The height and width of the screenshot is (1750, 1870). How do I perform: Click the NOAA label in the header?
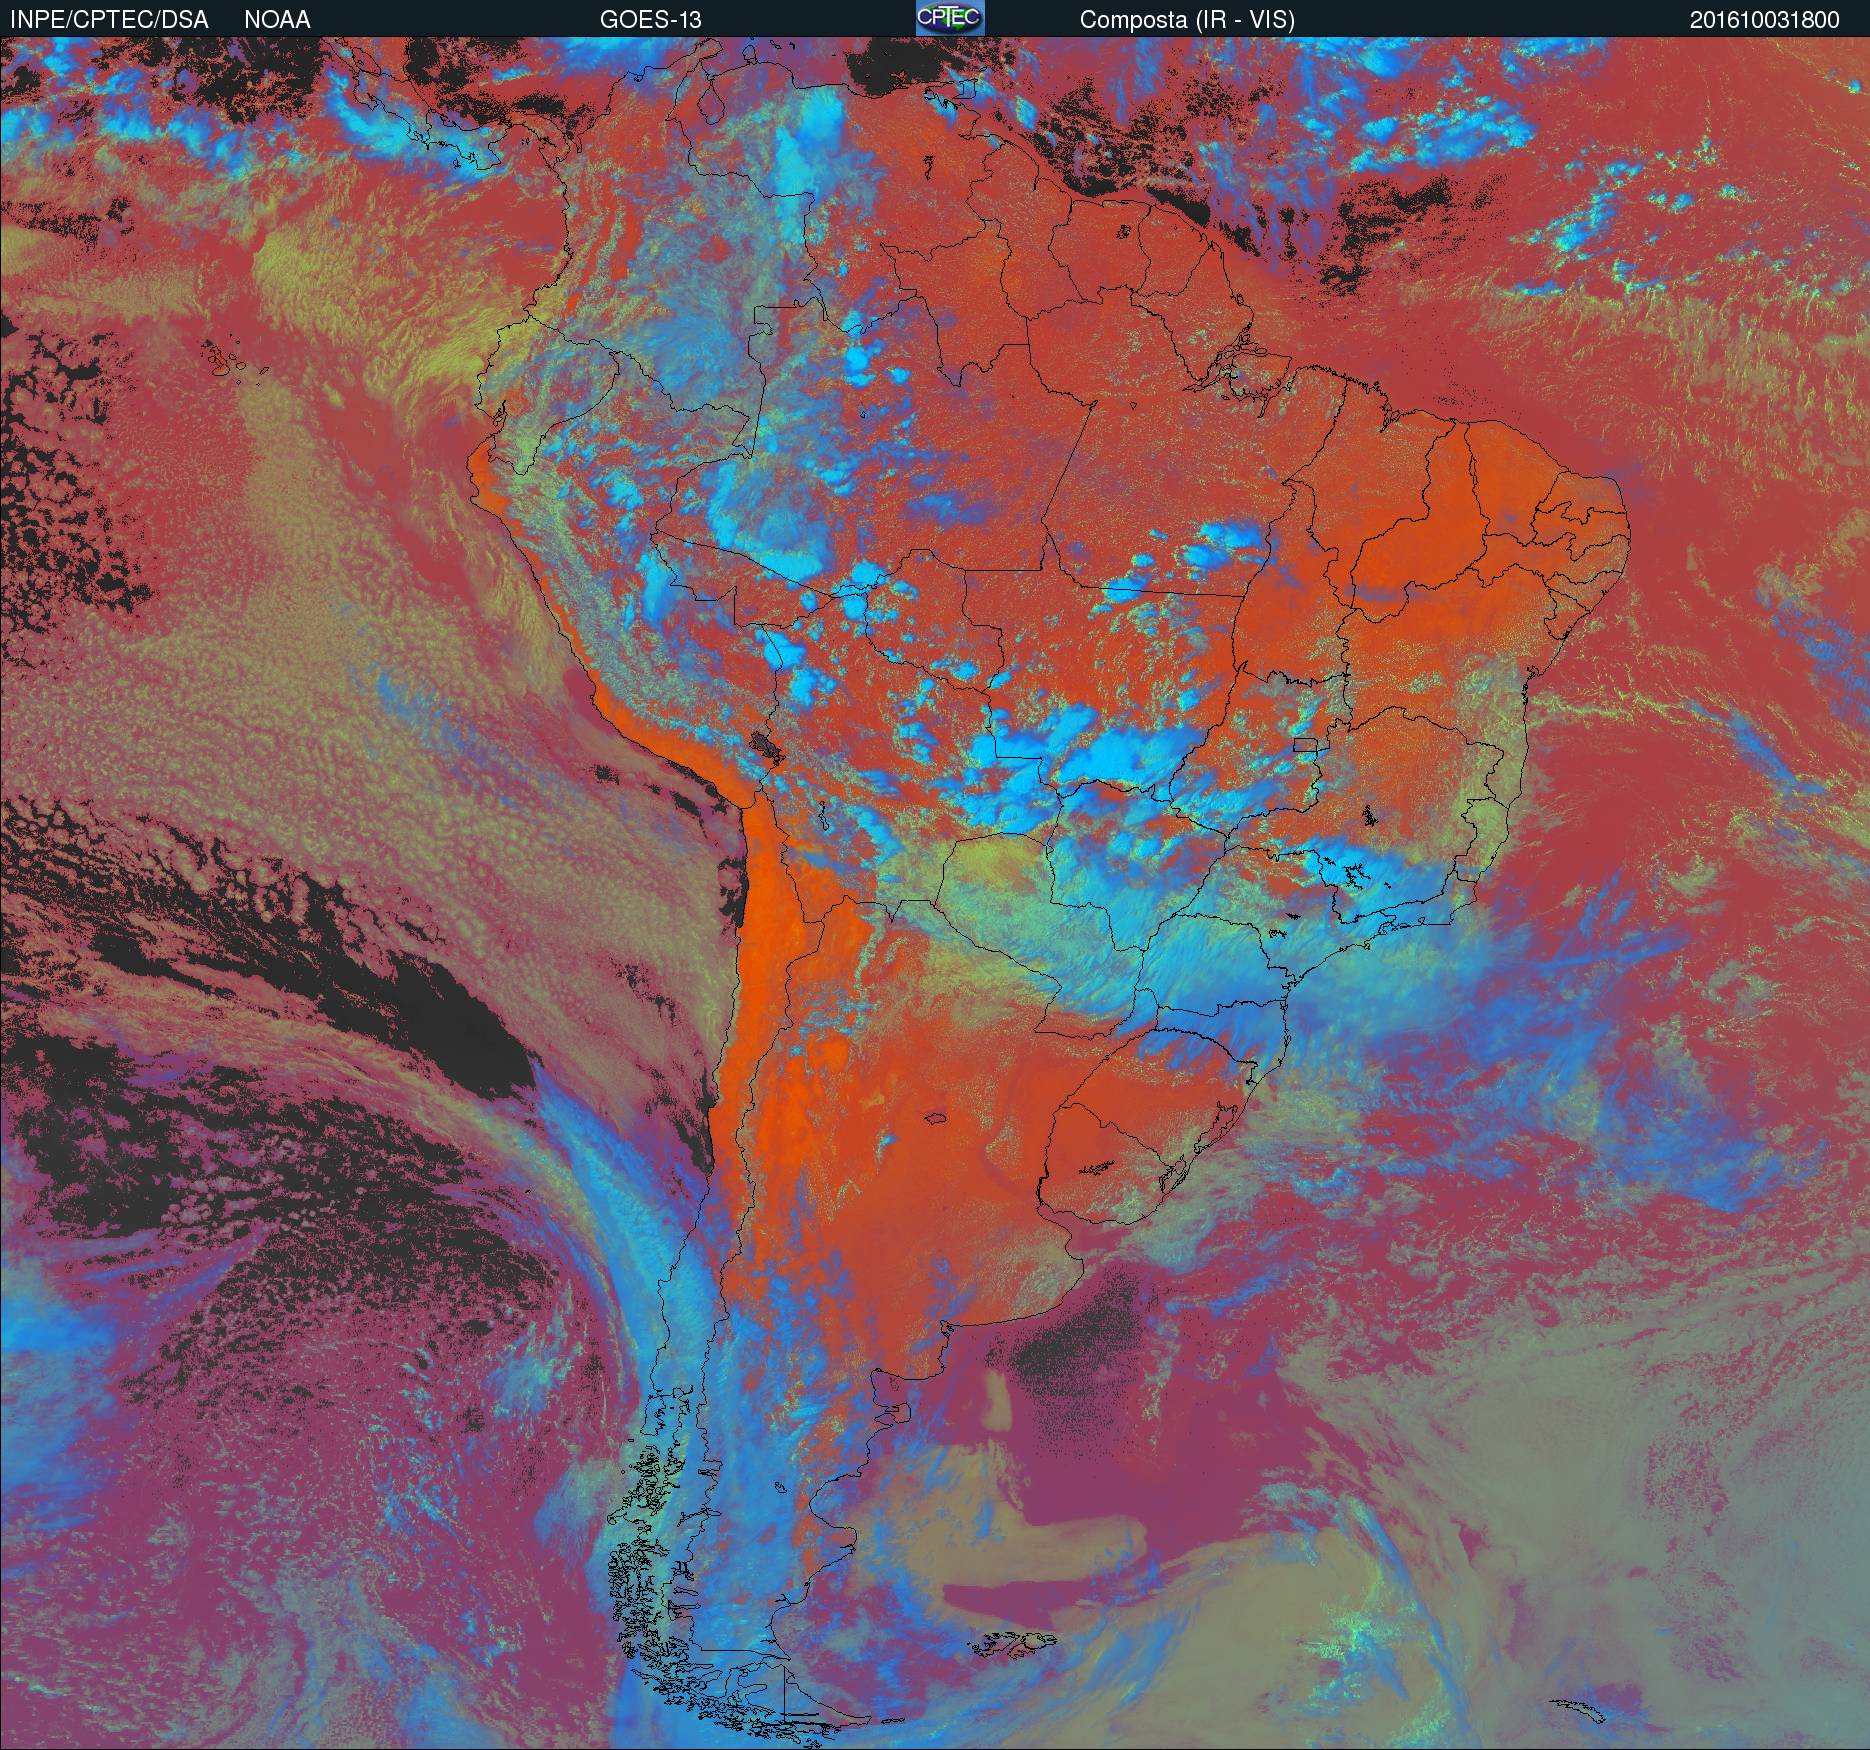(277, 20)
